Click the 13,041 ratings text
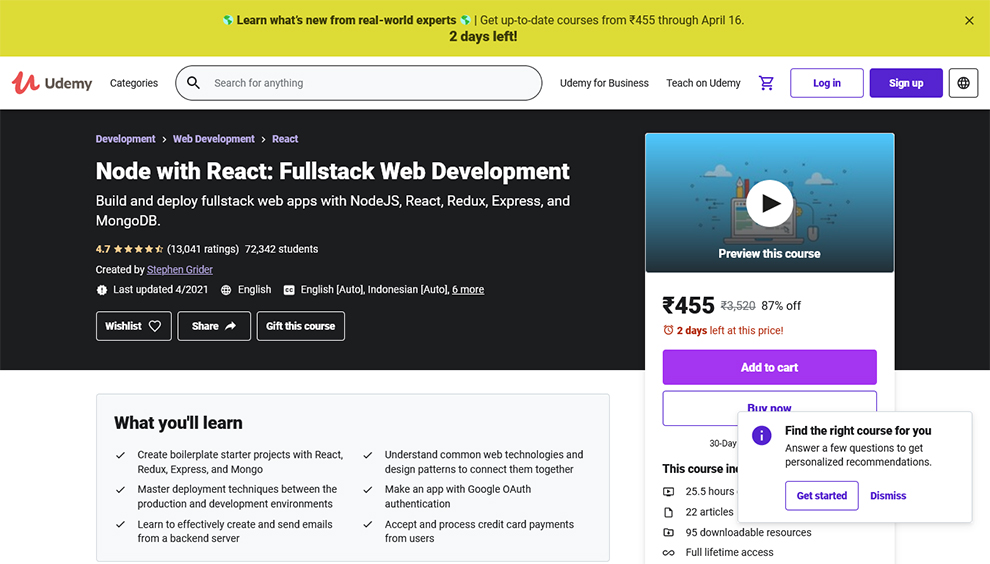Image resolution: width=990 pixels, height=564 pixels. (203, 249)
